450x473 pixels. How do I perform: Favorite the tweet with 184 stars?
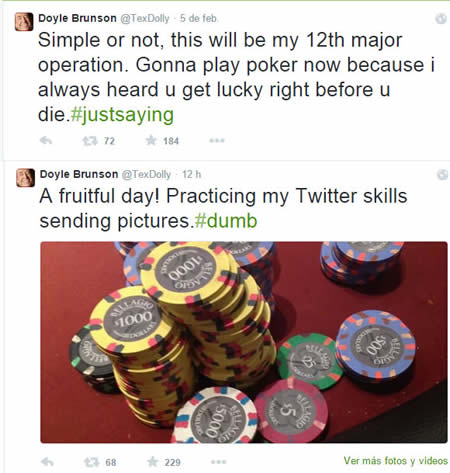pos(151,140)
